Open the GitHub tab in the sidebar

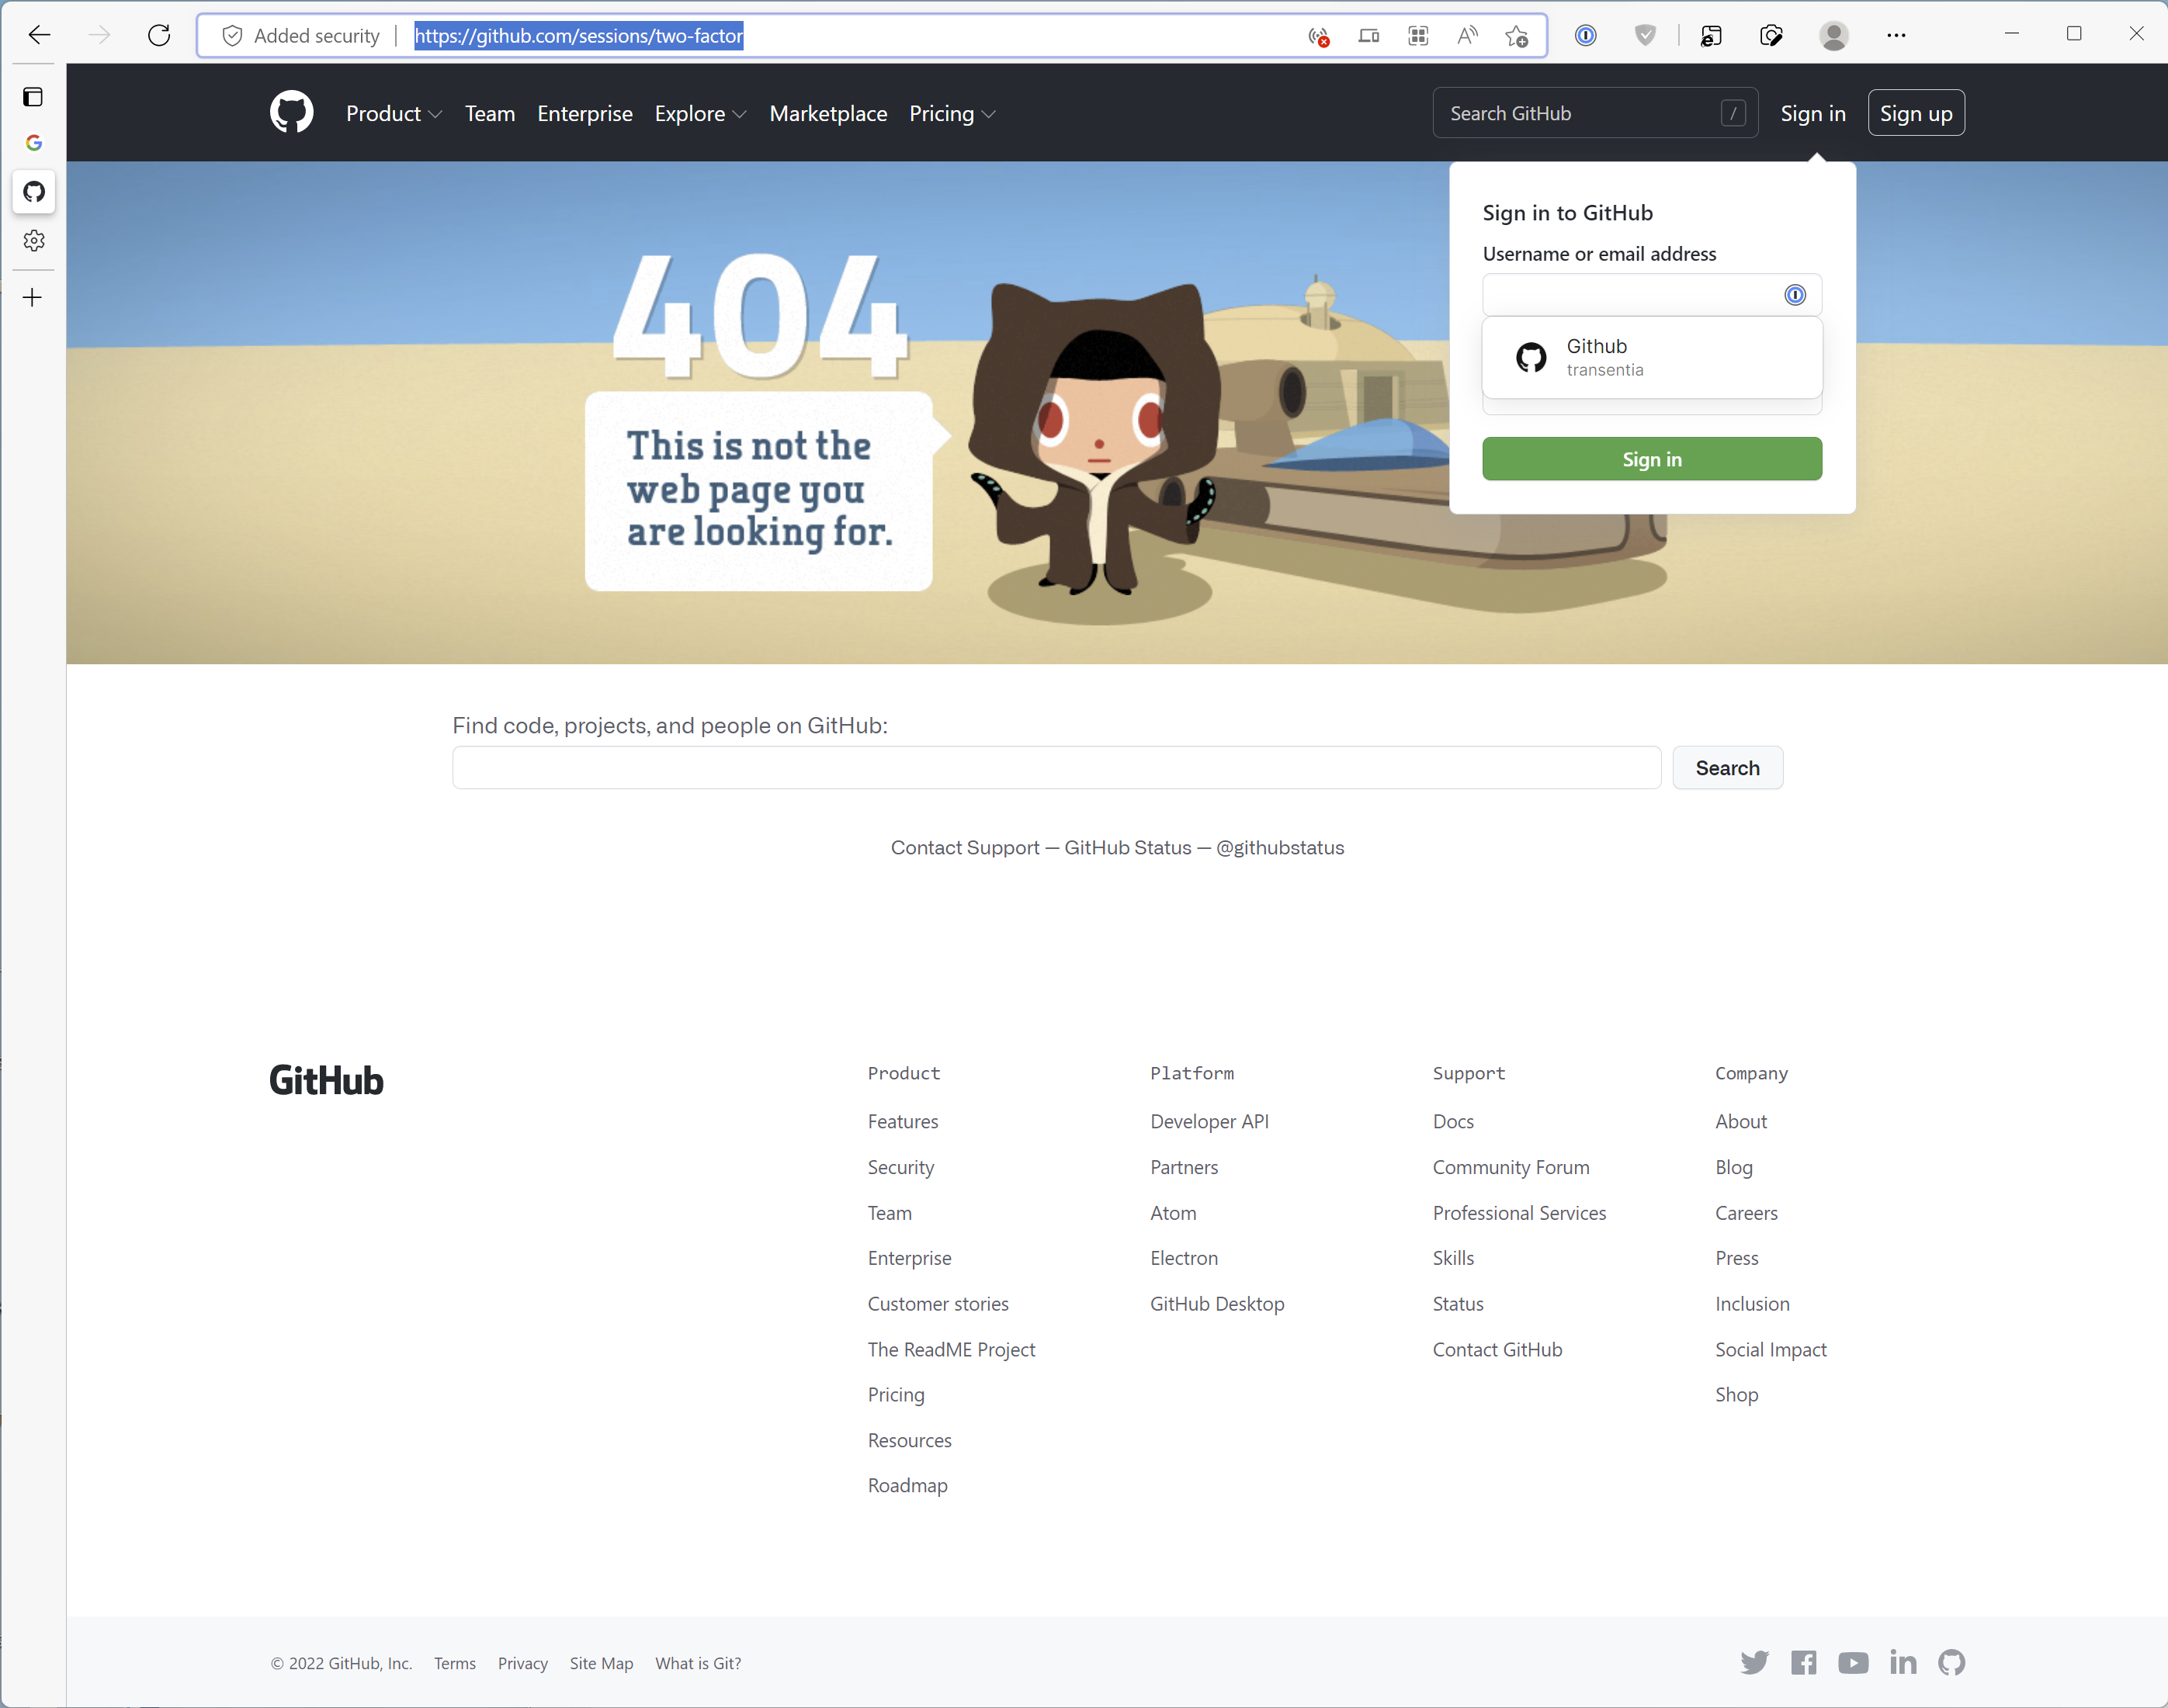[x=34, y=192]
